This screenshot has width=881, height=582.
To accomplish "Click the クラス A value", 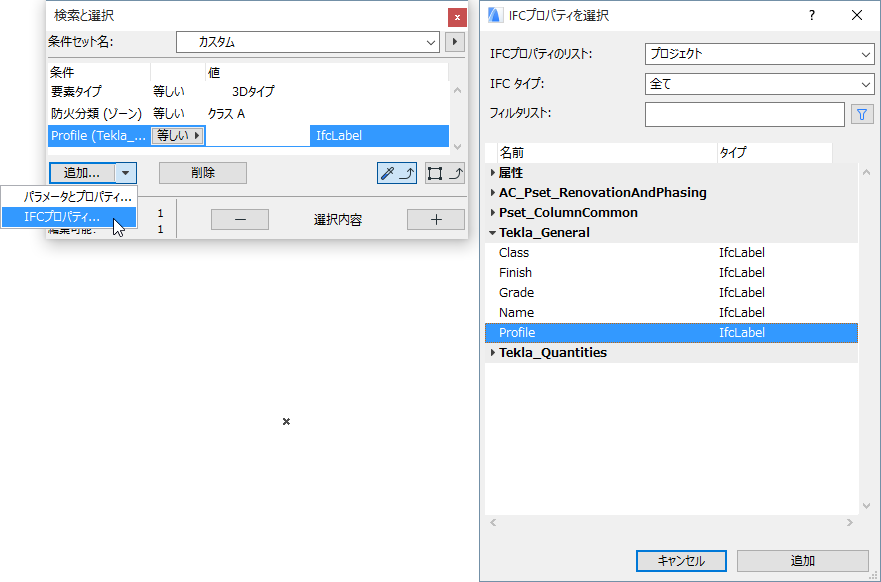I will (226, 114).
